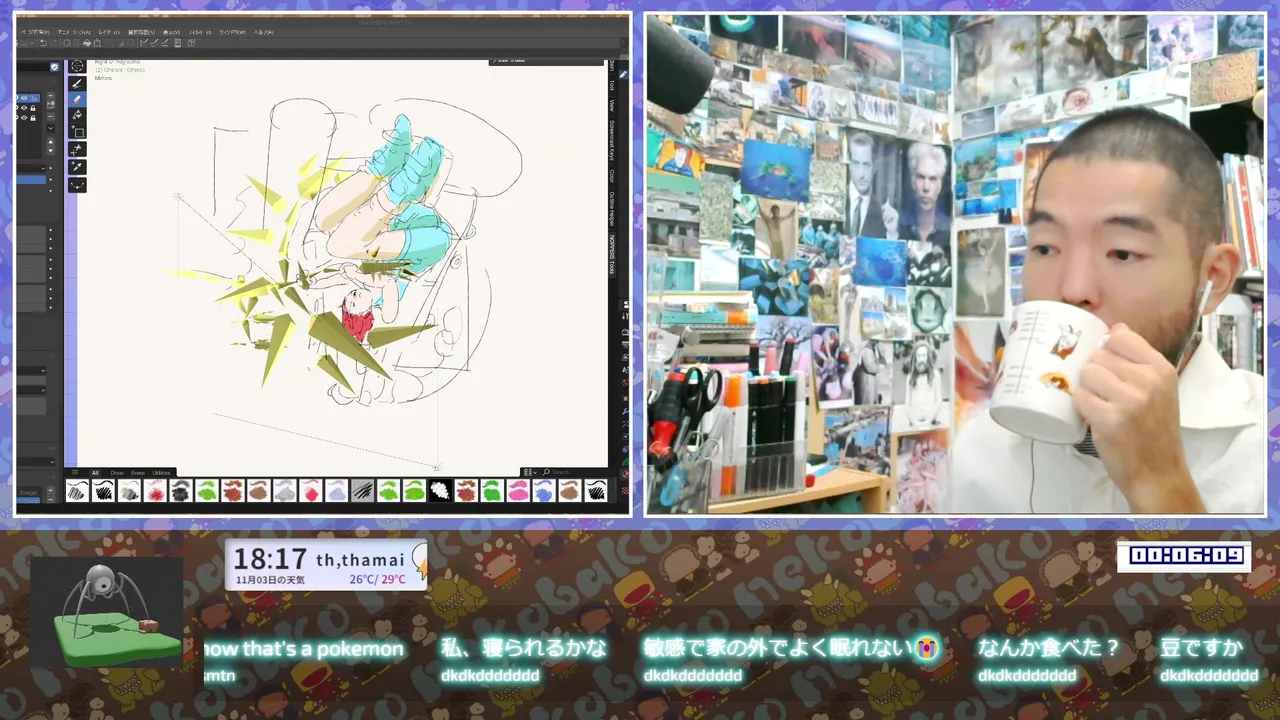
Task: Open the Screencast Keys sidebar tab
Action: click(x=612, y=140)
